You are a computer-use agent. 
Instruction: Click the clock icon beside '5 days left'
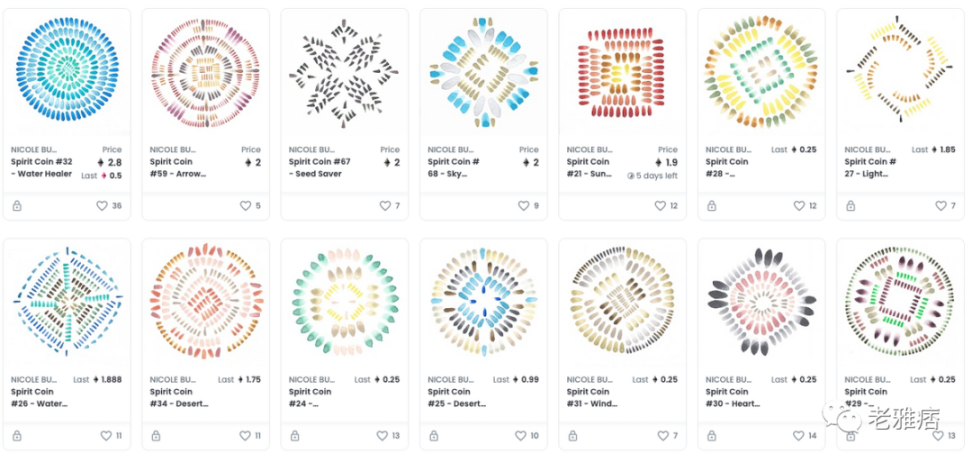pos(630,176)
